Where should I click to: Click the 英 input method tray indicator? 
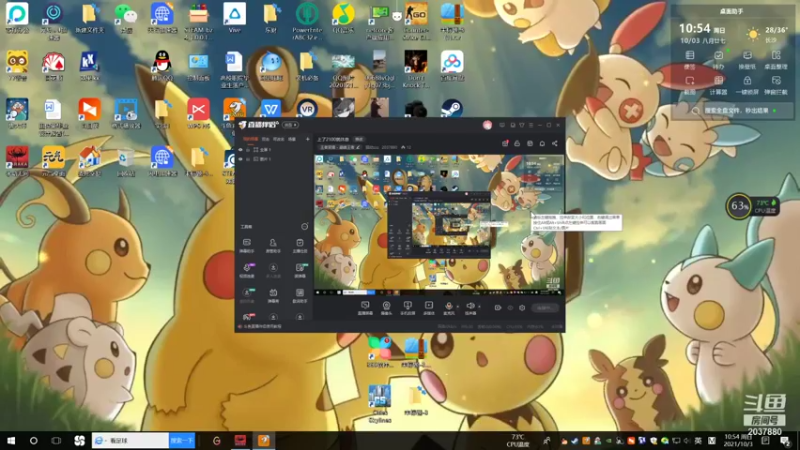697,441
